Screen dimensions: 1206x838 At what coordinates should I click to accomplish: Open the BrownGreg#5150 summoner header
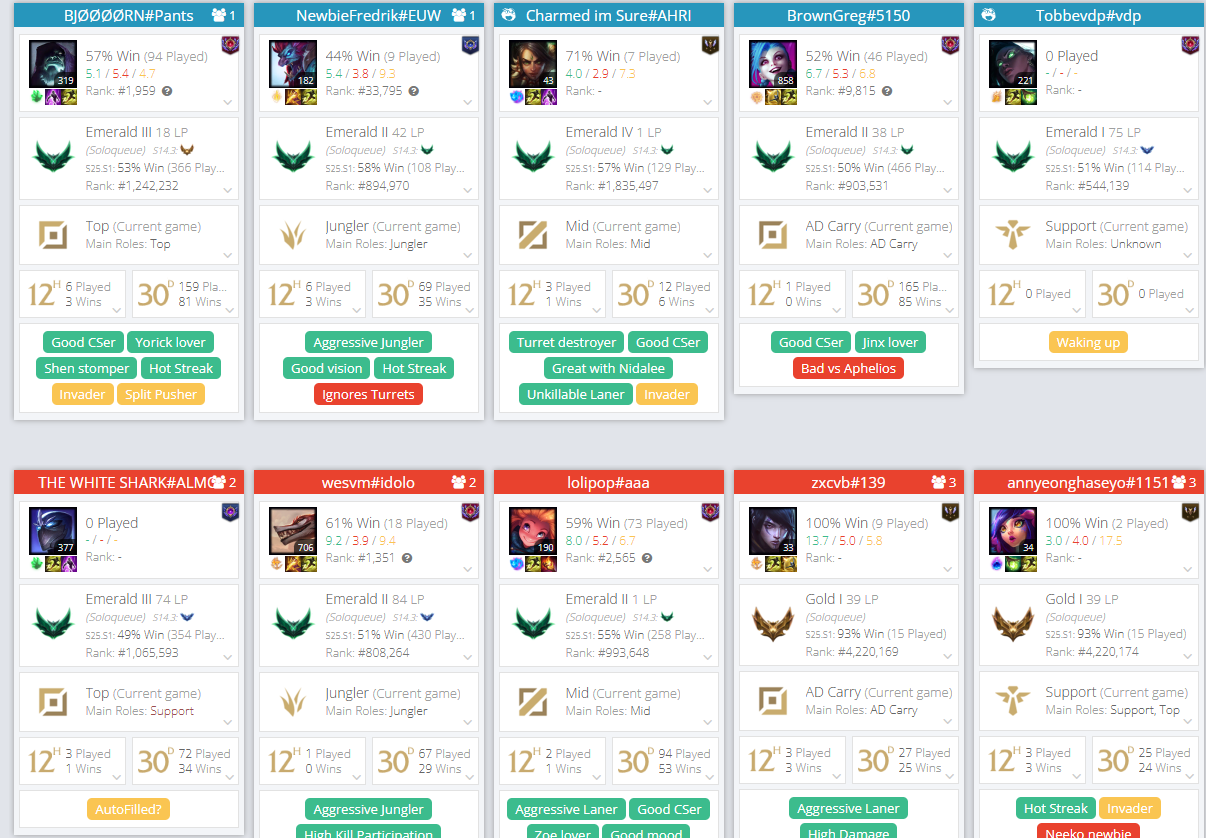point(848,15)
